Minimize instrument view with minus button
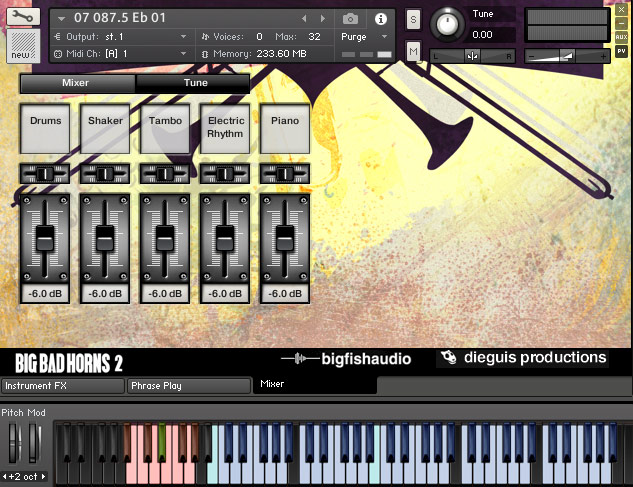 (621, 23)
